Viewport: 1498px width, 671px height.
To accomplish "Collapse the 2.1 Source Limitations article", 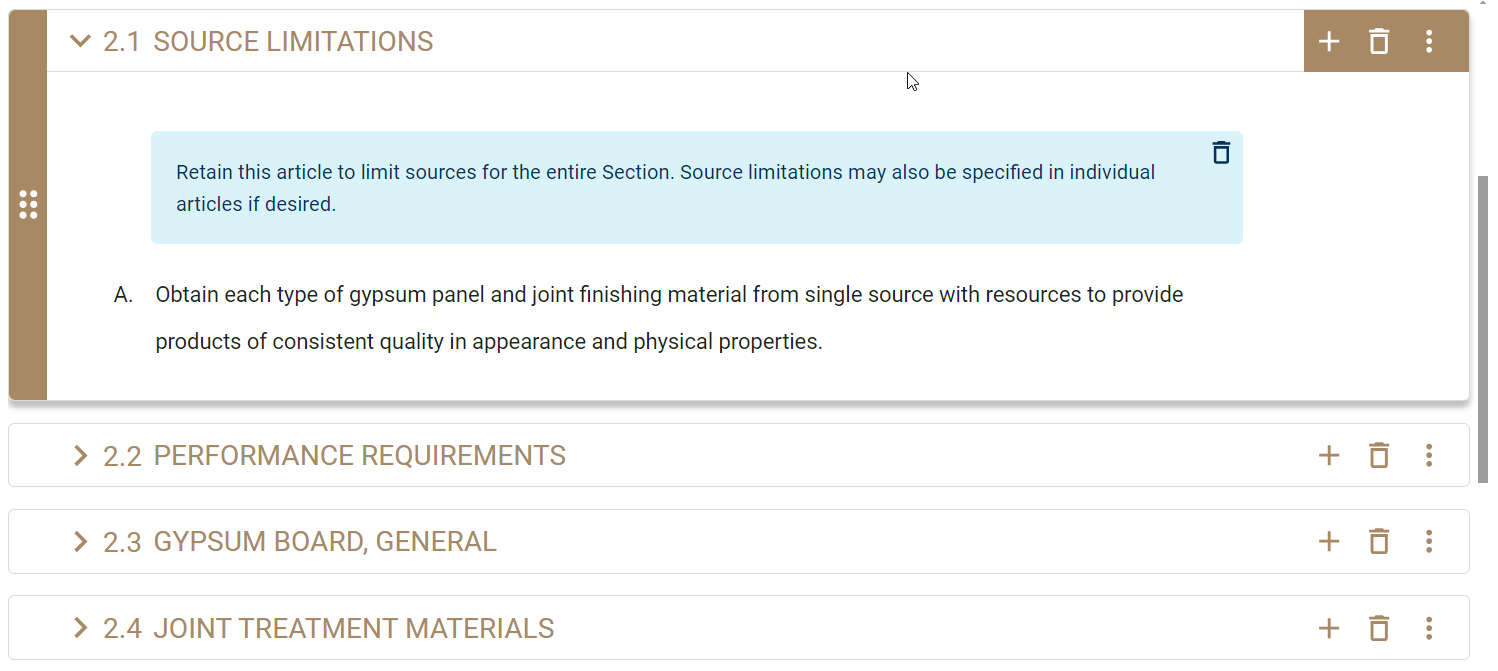I will pyautogui.click(x=81, y=42).
